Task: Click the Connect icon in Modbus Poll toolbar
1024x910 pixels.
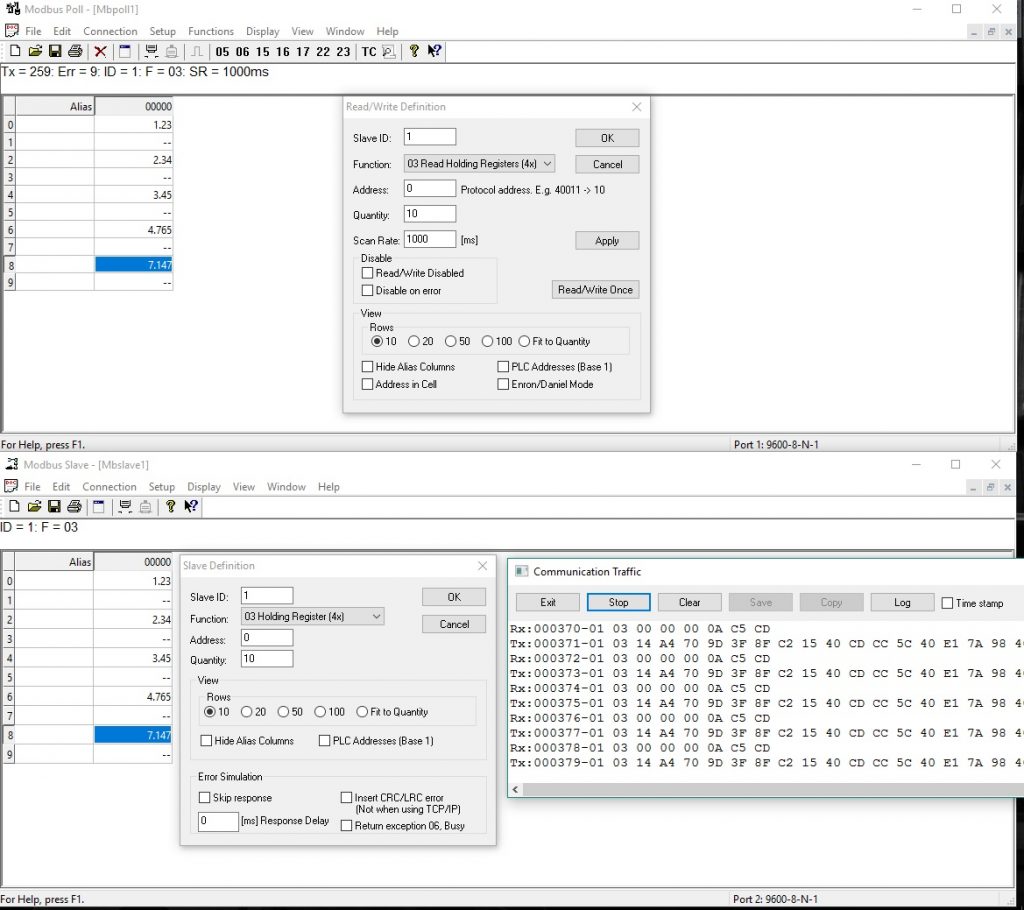Action: point(152,51)
